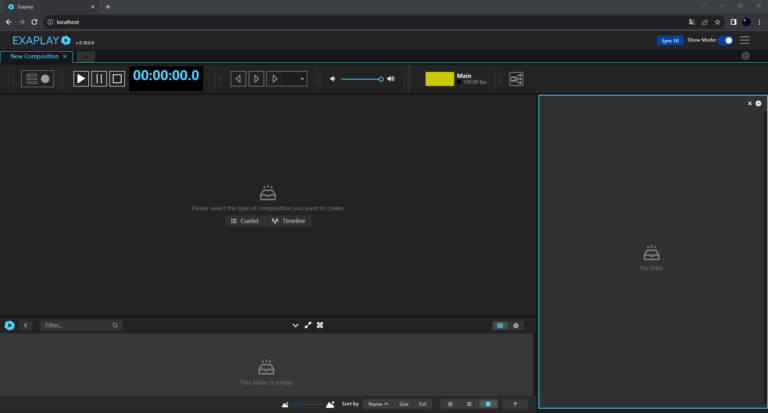
Task: Click the output layout icon beside Main
Action: pos(516,79)
